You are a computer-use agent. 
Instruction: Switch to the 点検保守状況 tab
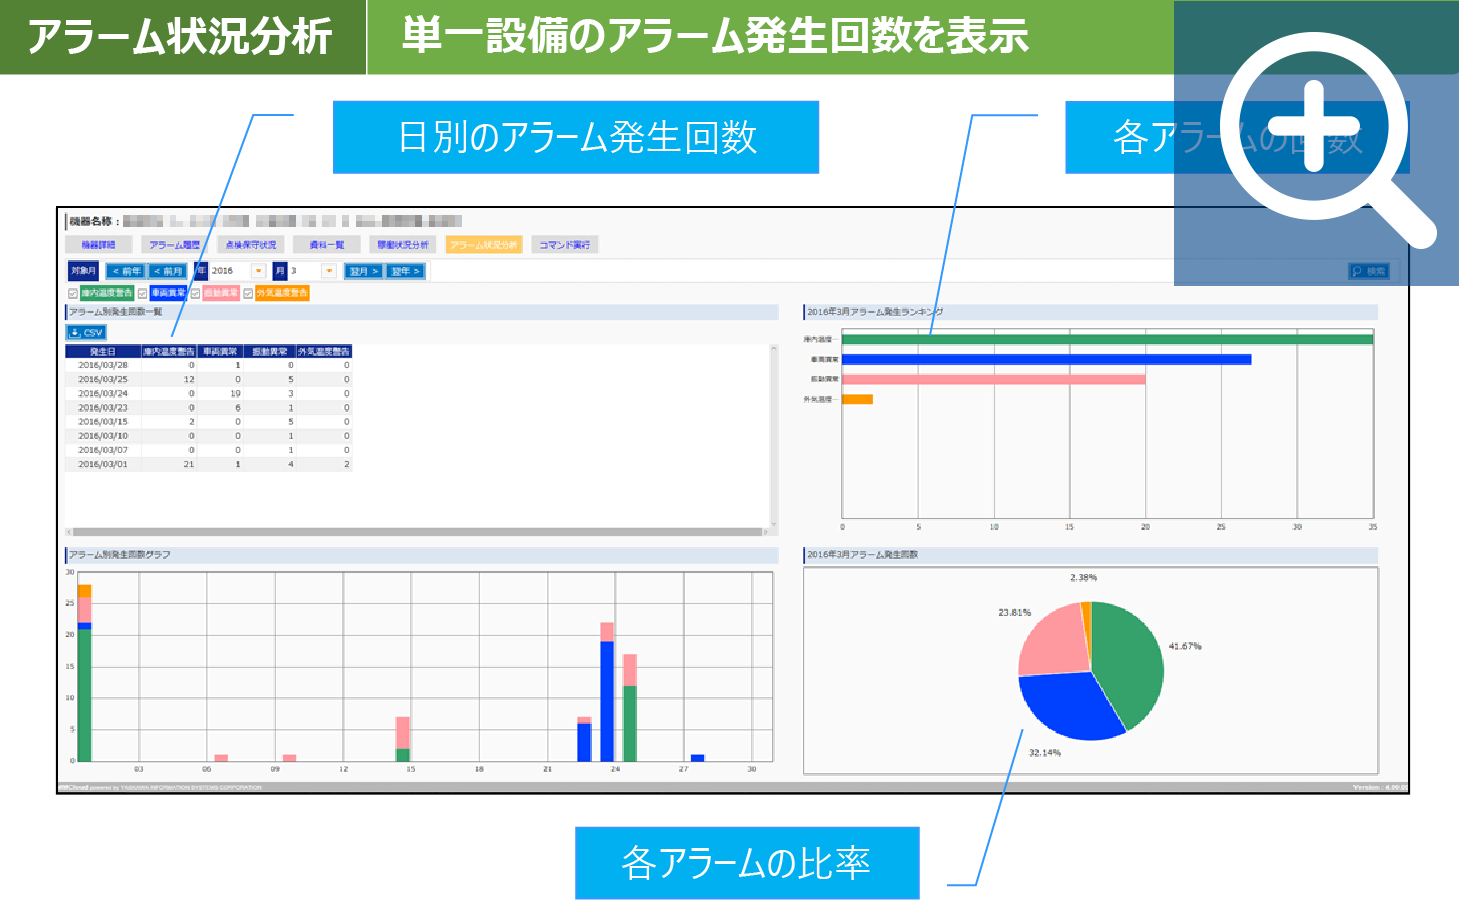251,245
